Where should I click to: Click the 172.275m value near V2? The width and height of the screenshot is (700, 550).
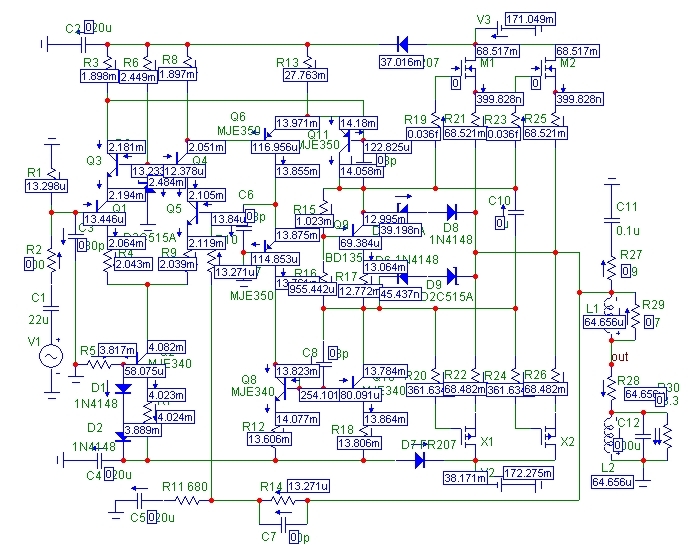click(529, 473)
